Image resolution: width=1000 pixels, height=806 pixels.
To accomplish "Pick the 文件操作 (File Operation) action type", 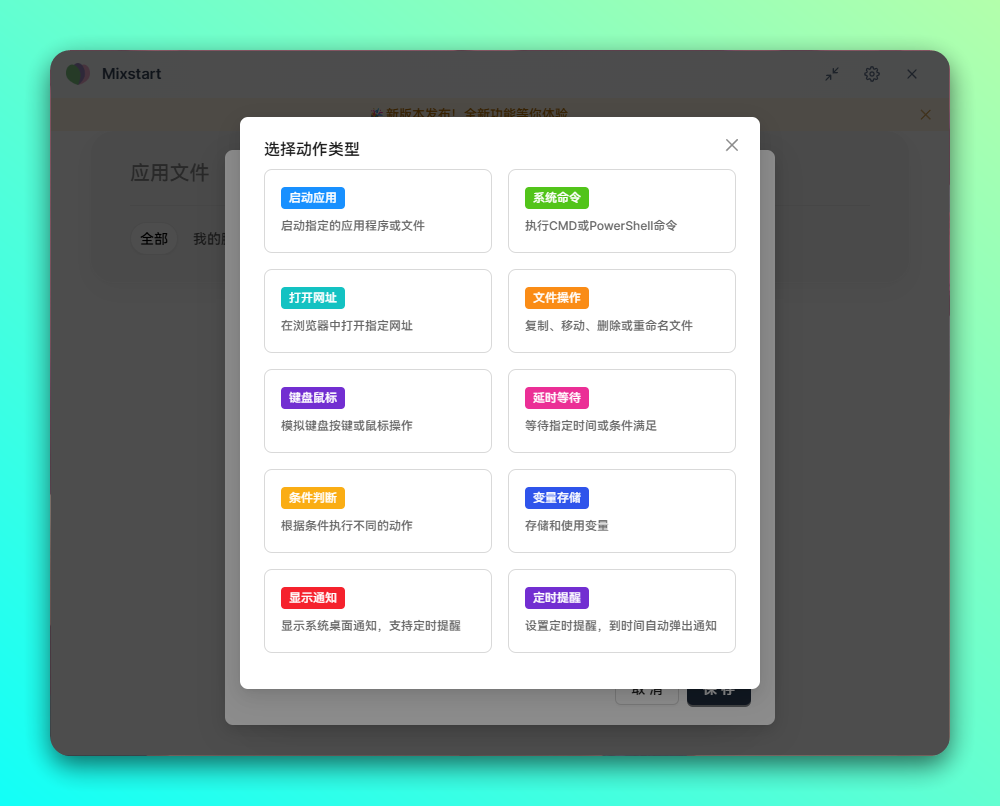I will [x=622, y=311].
